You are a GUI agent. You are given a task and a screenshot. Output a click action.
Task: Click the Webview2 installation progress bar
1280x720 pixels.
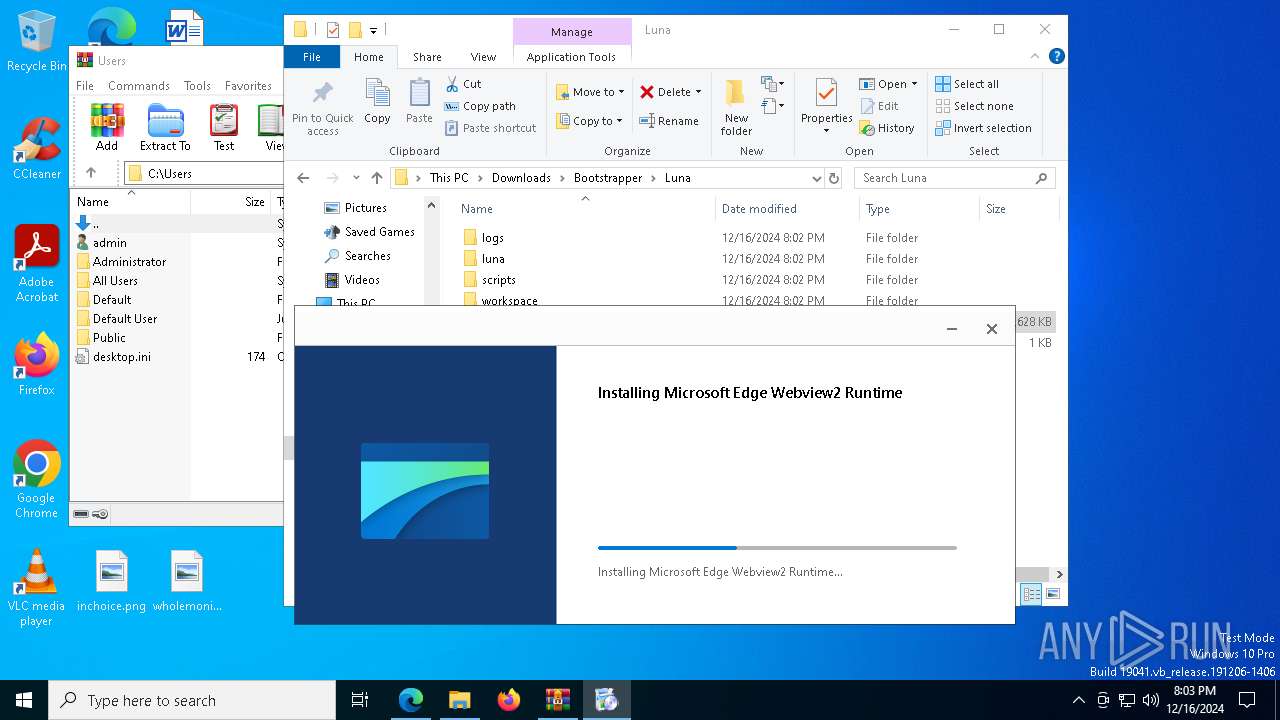(x=777, y=548)
